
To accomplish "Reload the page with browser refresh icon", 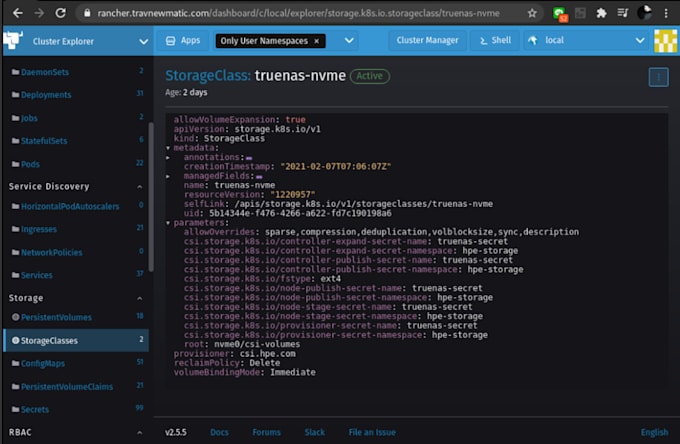I will pyautogui.click(x=62, y=13).
